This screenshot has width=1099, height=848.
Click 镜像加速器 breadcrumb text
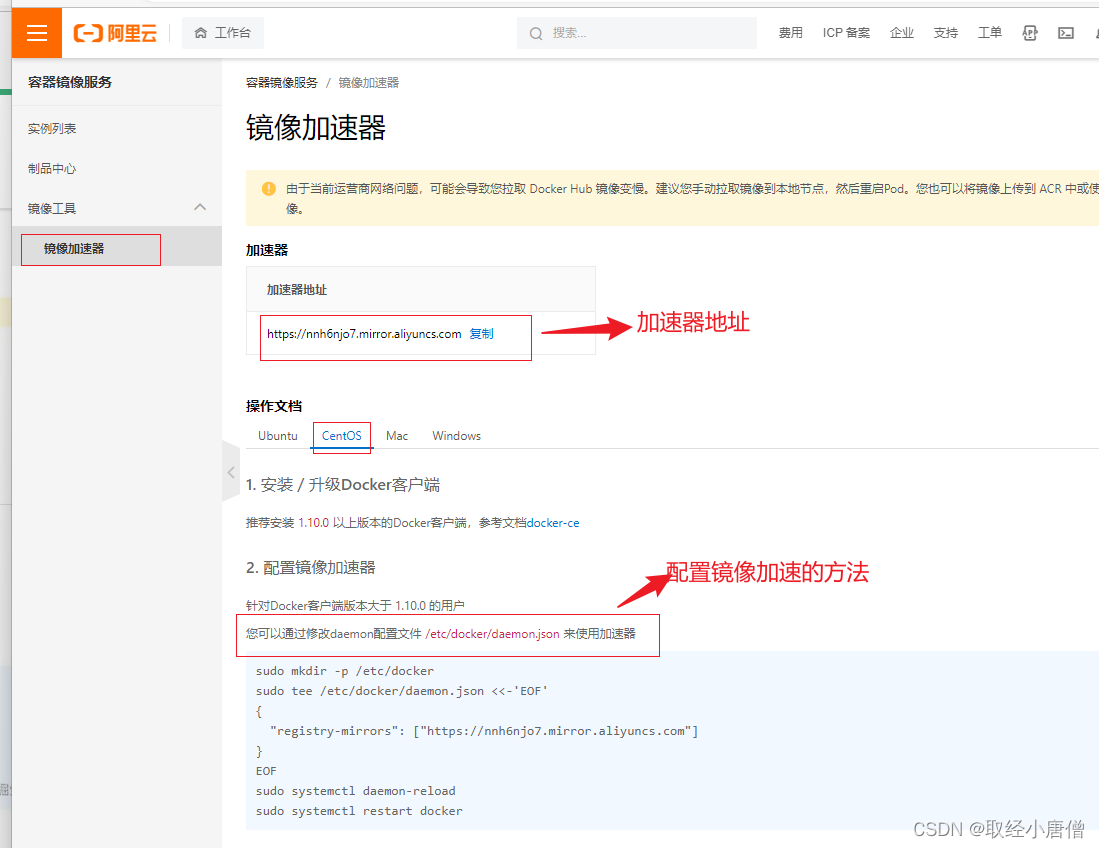pyautogui.click(x=369, y=83)
